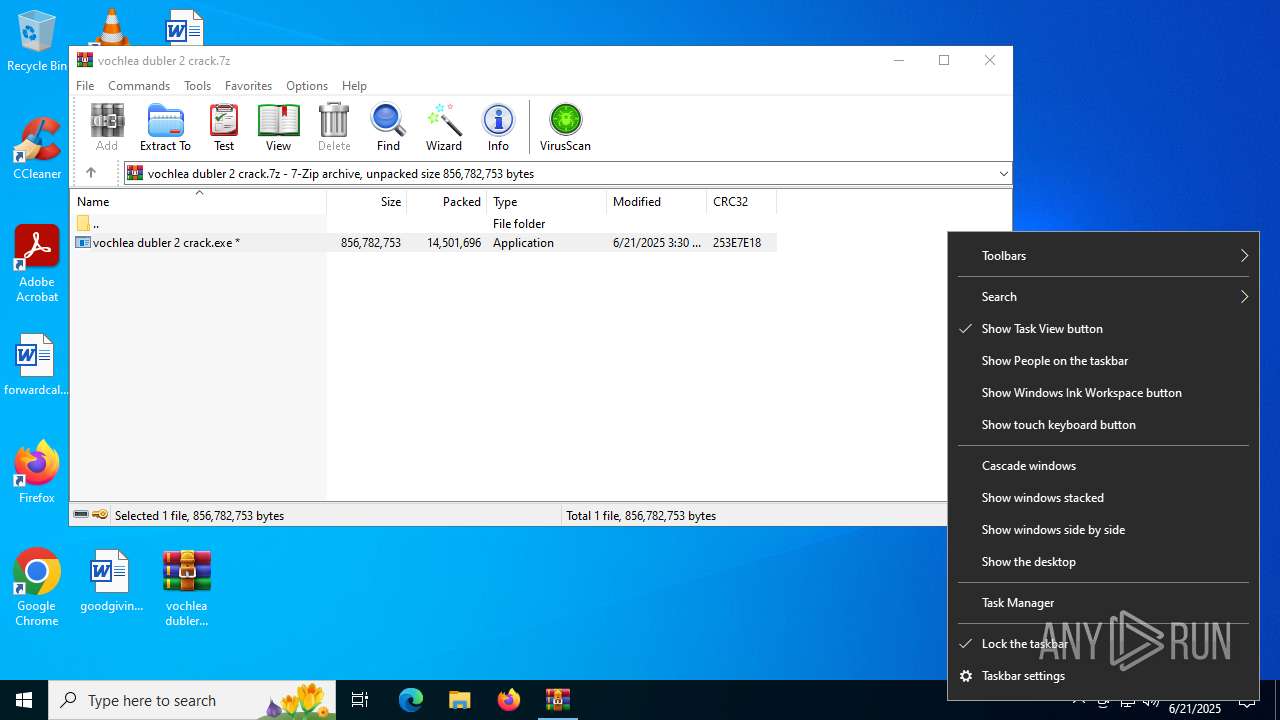Click the Add toolbar icon in WinRAR

pyautogui.click(x=107, y=128)
